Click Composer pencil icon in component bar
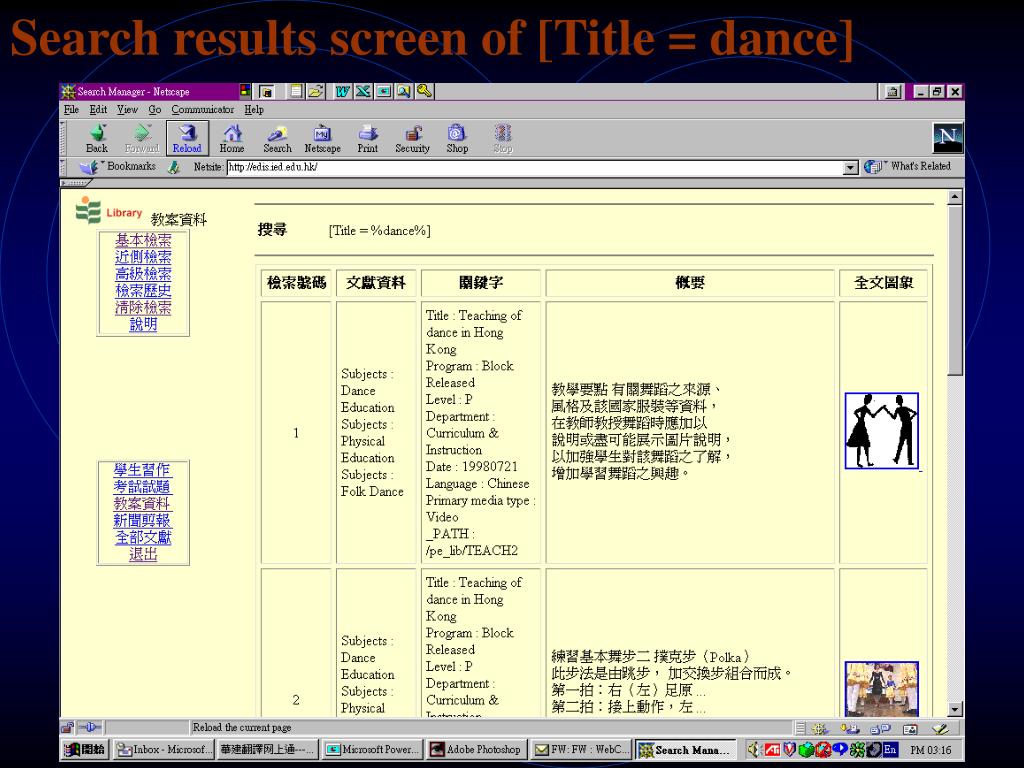Image resolution: width=1024 pixels, height=768 pixels. point(940,729)
